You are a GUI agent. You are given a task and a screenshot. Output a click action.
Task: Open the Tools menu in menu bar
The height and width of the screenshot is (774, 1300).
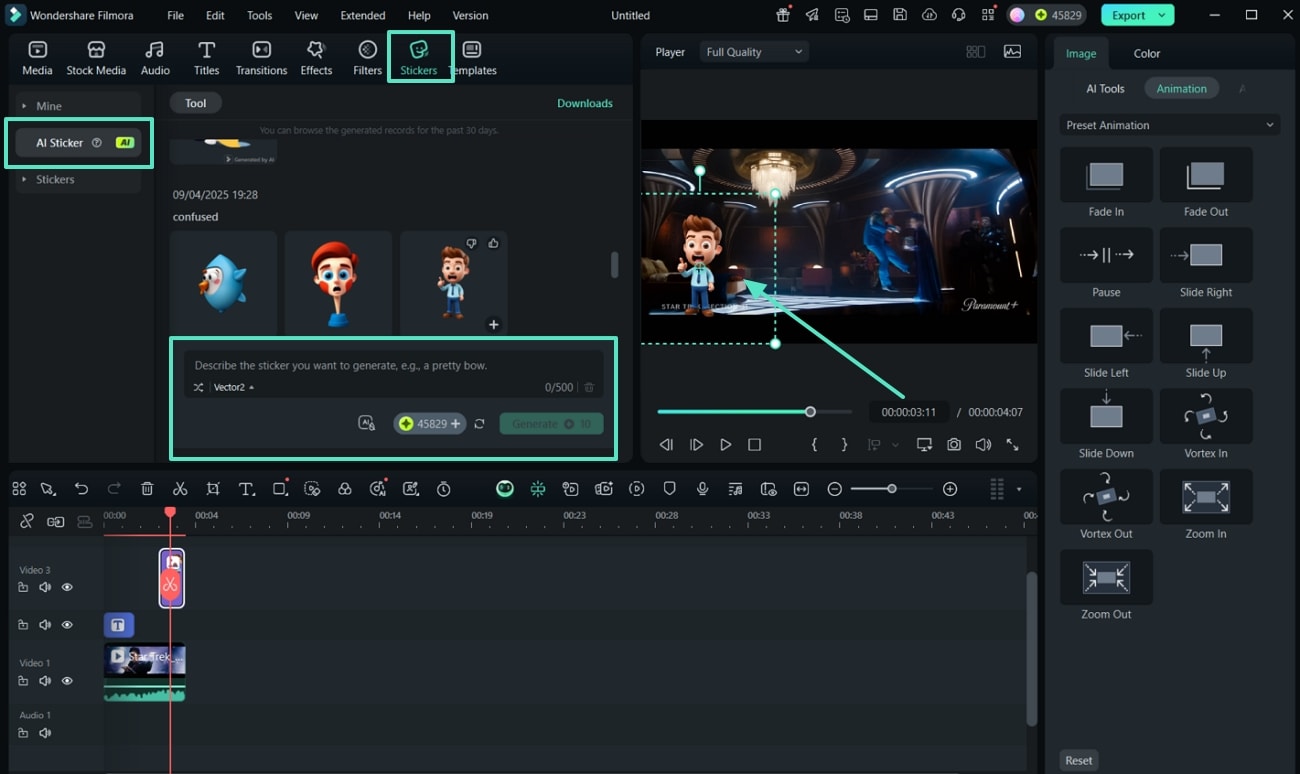(259, 15)
